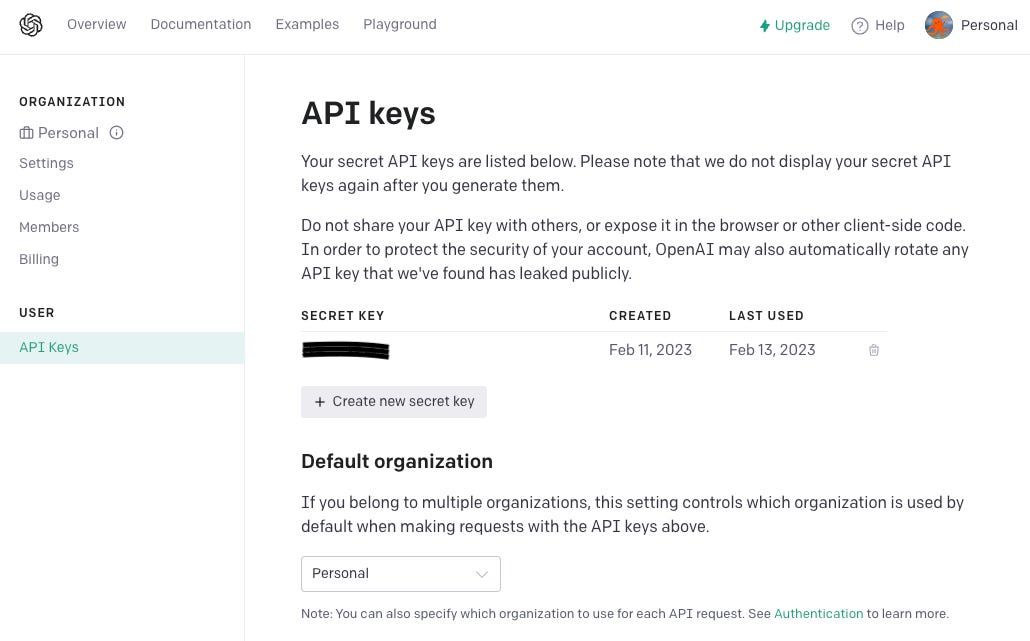Click the ORGANIZATION sidebar section label
Viewport: 1030px width, 641px height.
[72, 102]
